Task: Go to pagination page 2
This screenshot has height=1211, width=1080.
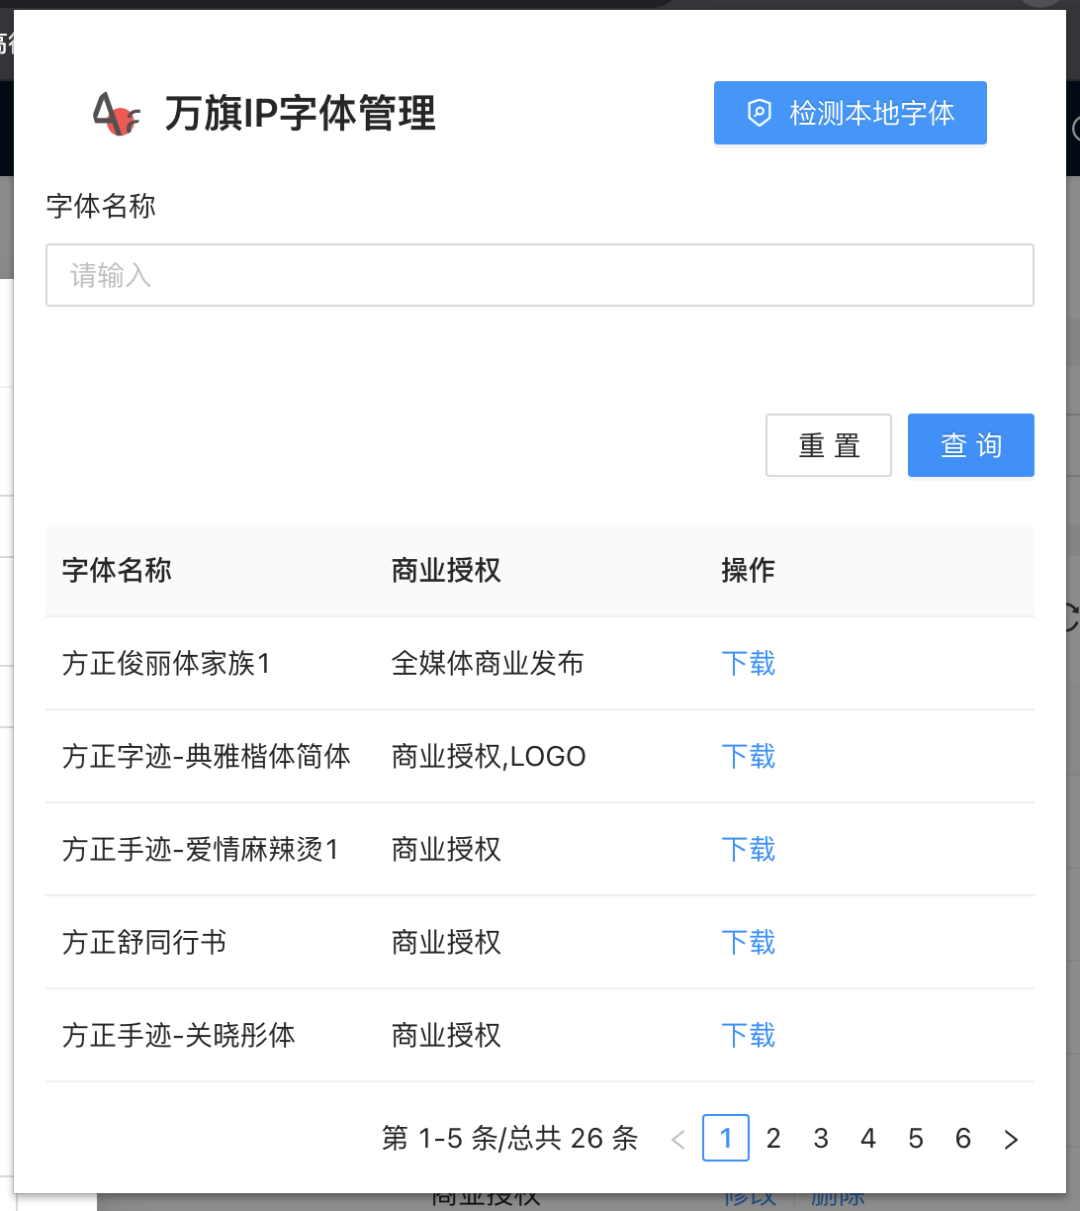Action: pos(773,1138)
